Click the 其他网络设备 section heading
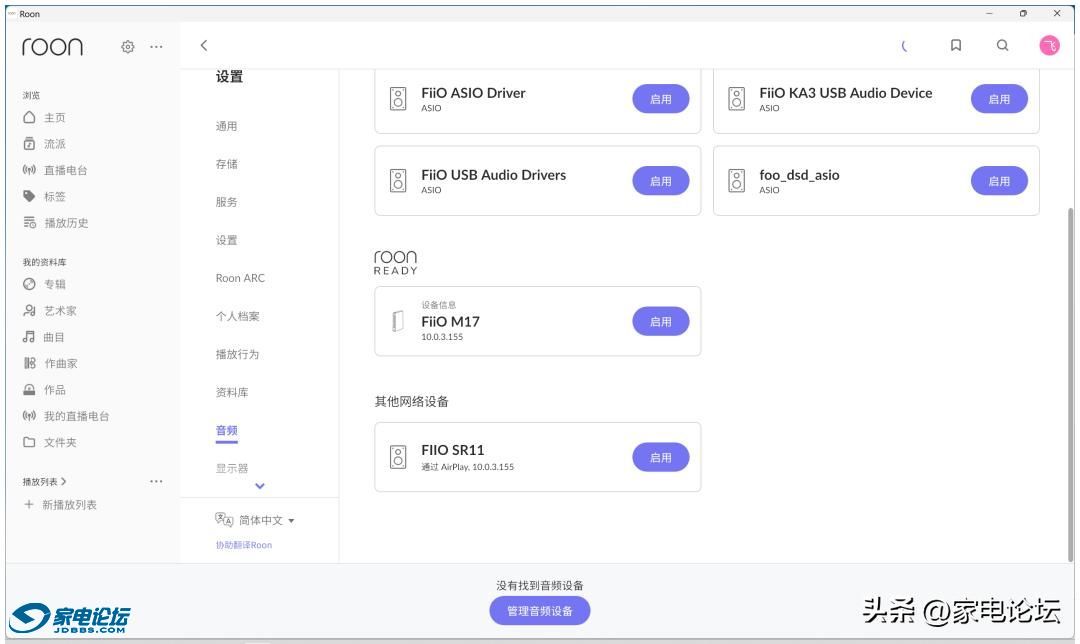This screenshot has height=644, width=1080. tap(411, 402)
